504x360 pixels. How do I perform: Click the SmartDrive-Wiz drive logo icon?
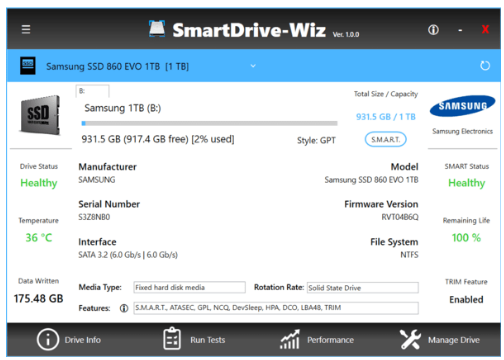157,29
